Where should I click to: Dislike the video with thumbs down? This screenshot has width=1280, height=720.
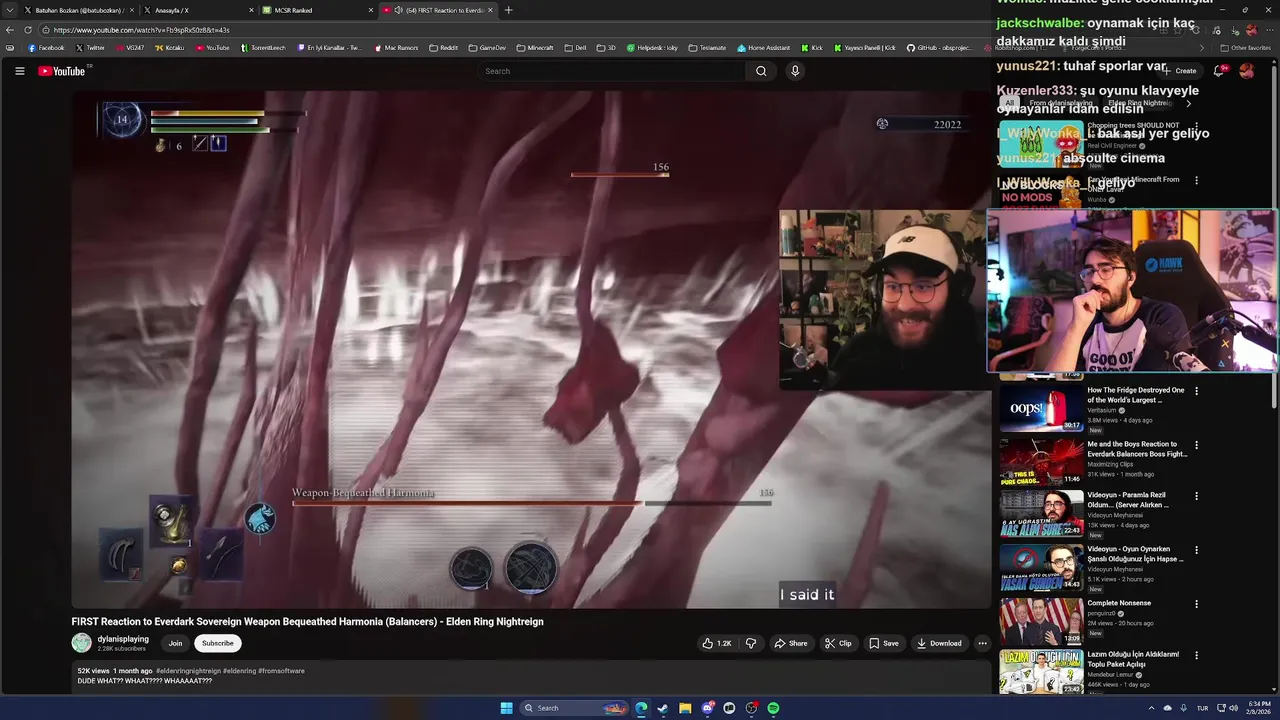(x=751, y=643)
